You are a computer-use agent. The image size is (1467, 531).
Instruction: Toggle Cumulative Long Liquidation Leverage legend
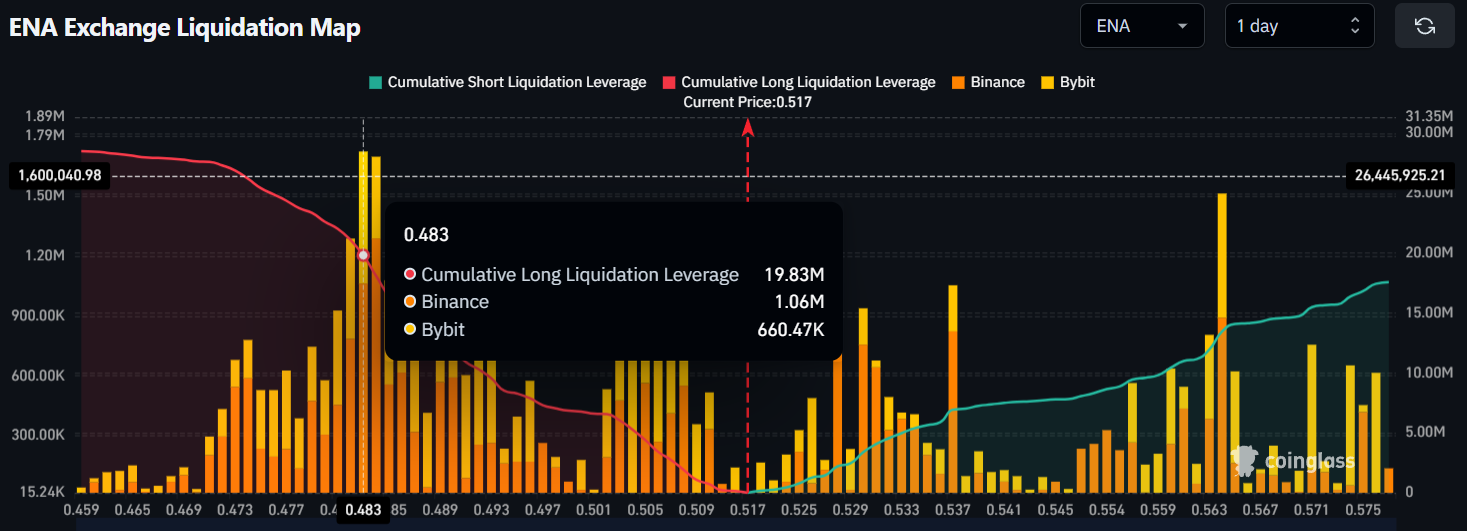click(x=799, y=82)
